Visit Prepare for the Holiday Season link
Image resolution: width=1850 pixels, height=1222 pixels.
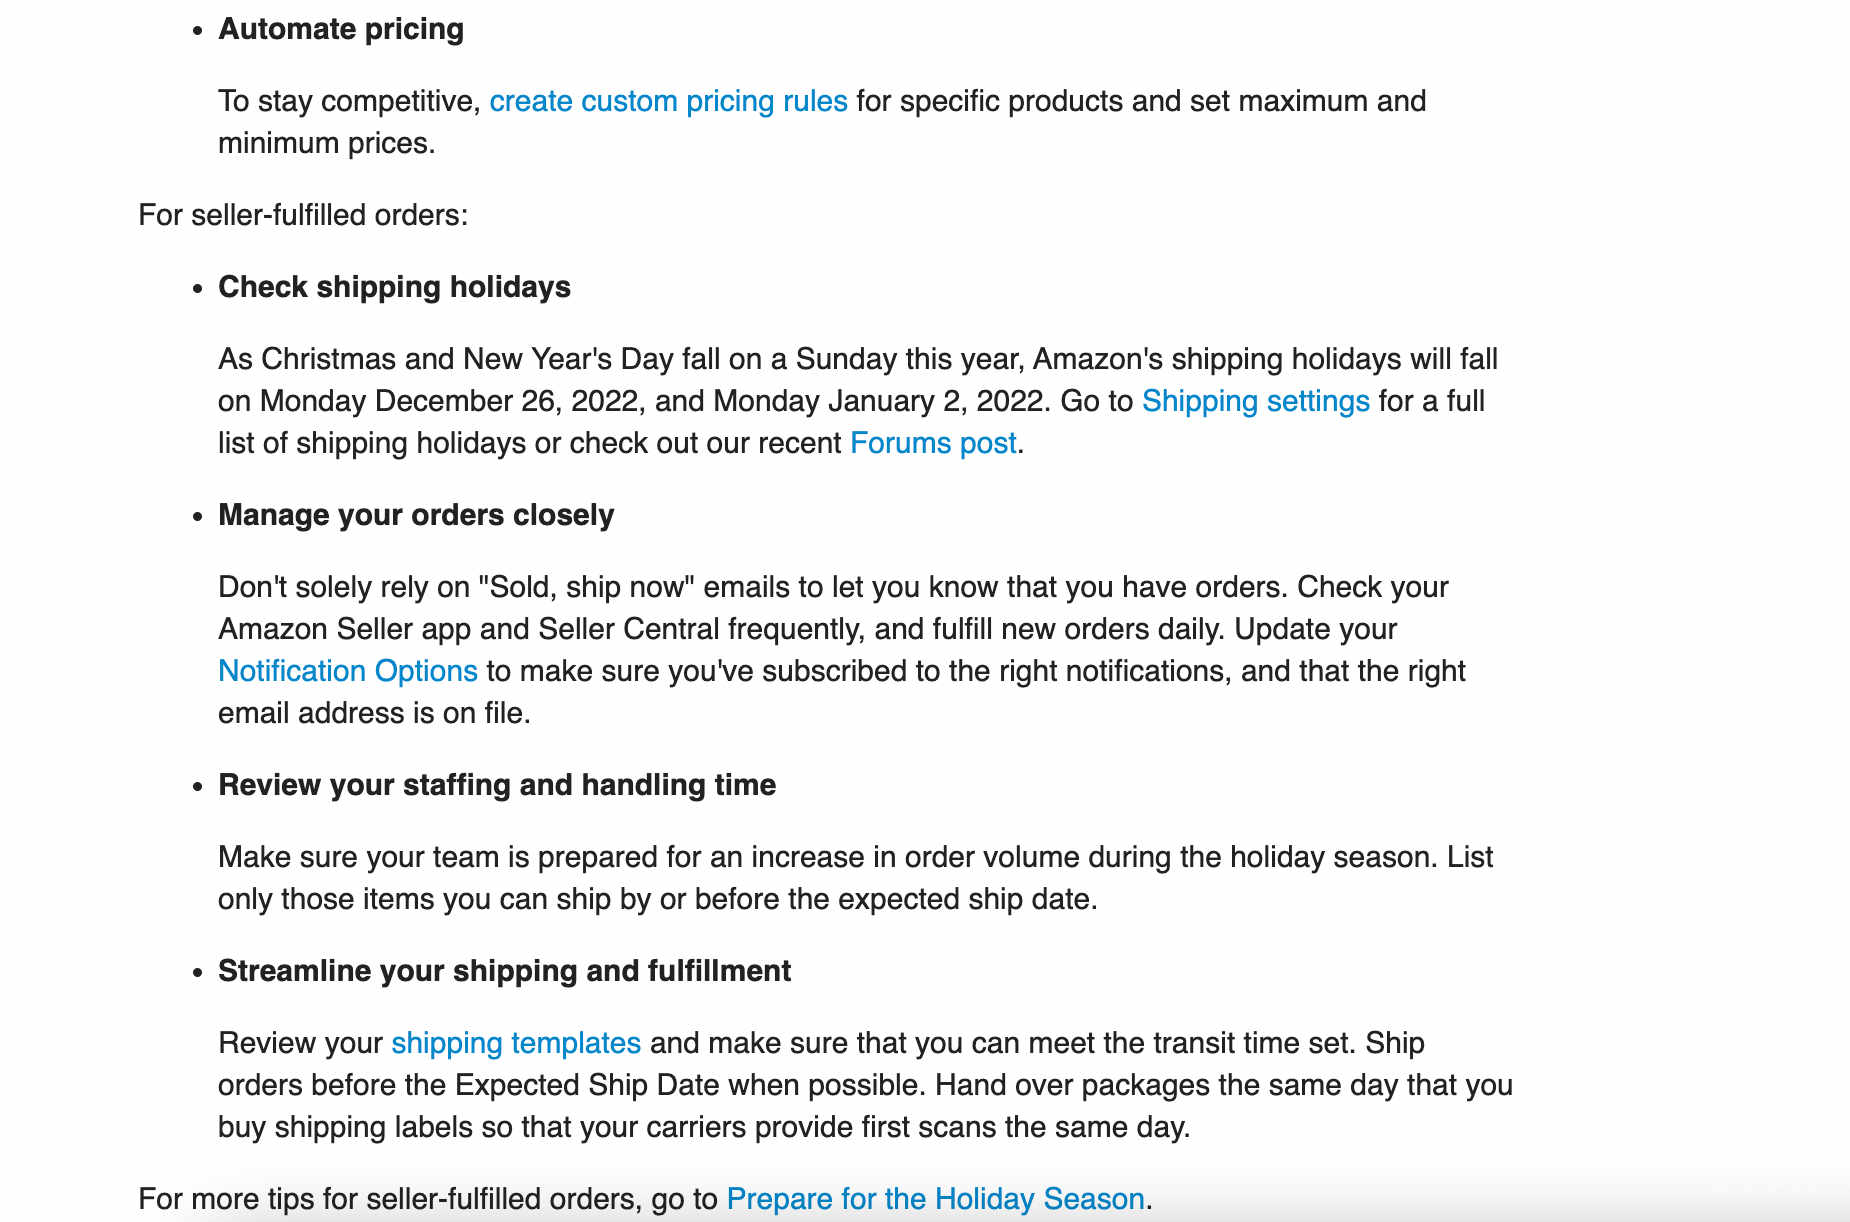coord(935,1199)
